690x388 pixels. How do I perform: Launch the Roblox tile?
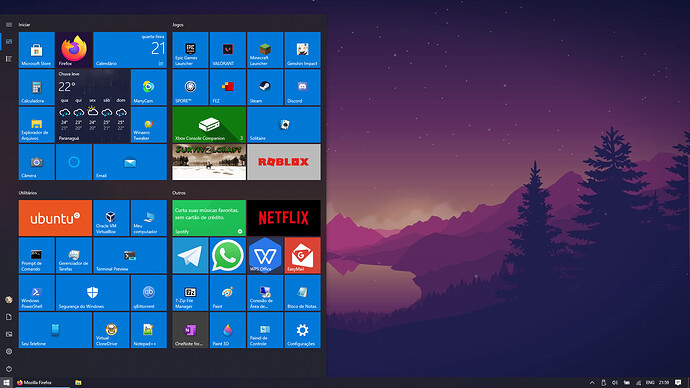point(284,162)
